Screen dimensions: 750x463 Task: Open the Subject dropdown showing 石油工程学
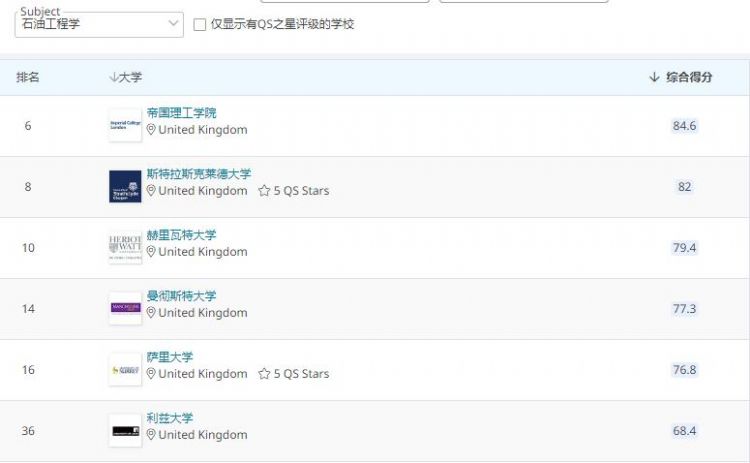[x=99, y=24]
